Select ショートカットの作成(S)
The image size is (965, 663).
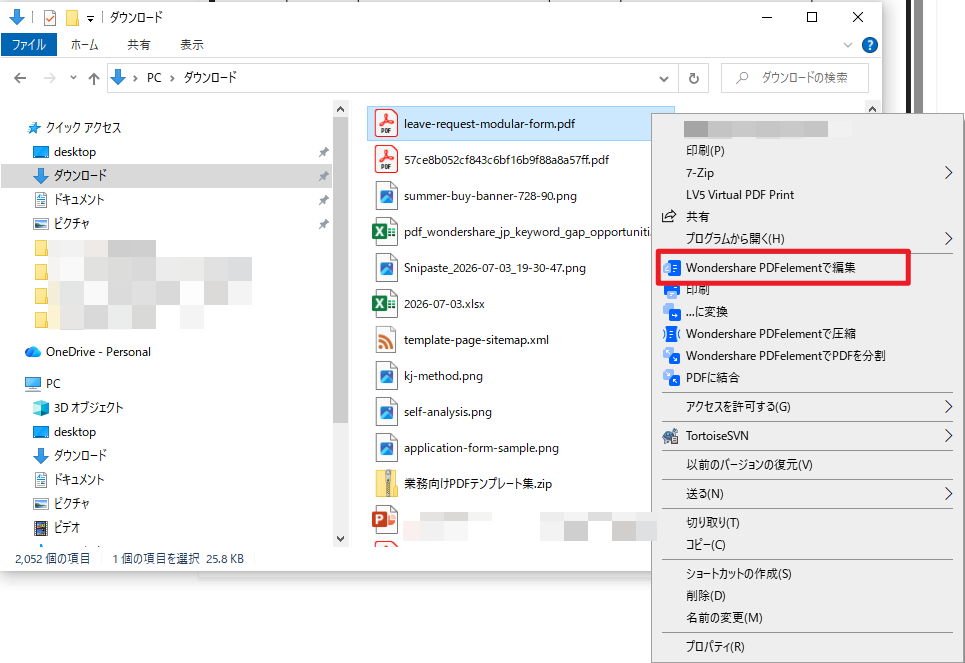739,574
